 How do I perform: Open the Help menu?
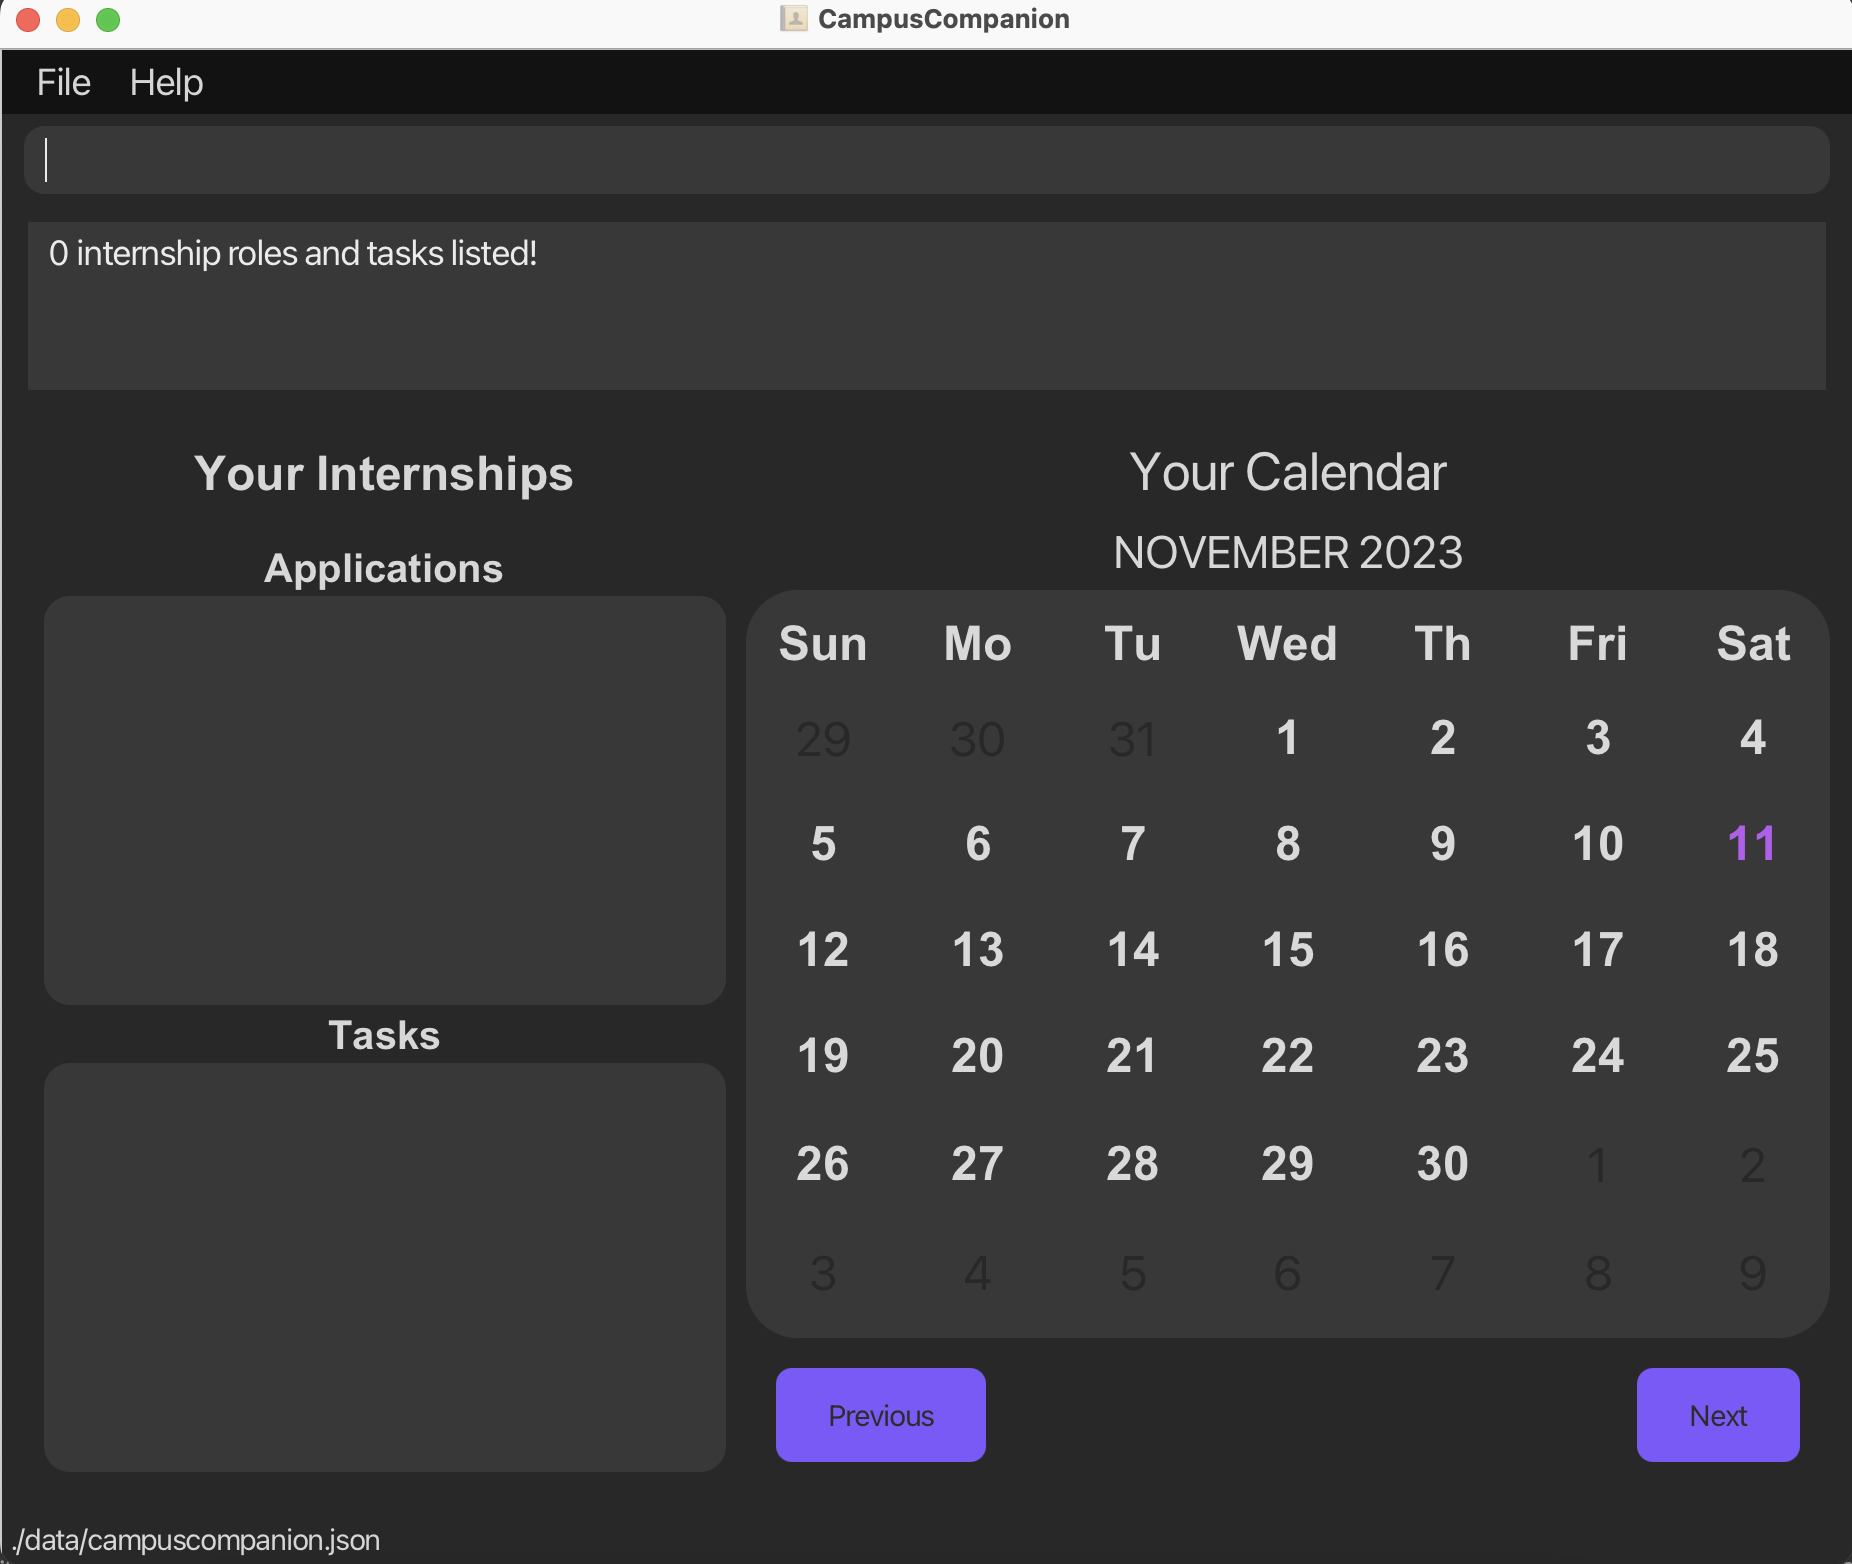166,82
